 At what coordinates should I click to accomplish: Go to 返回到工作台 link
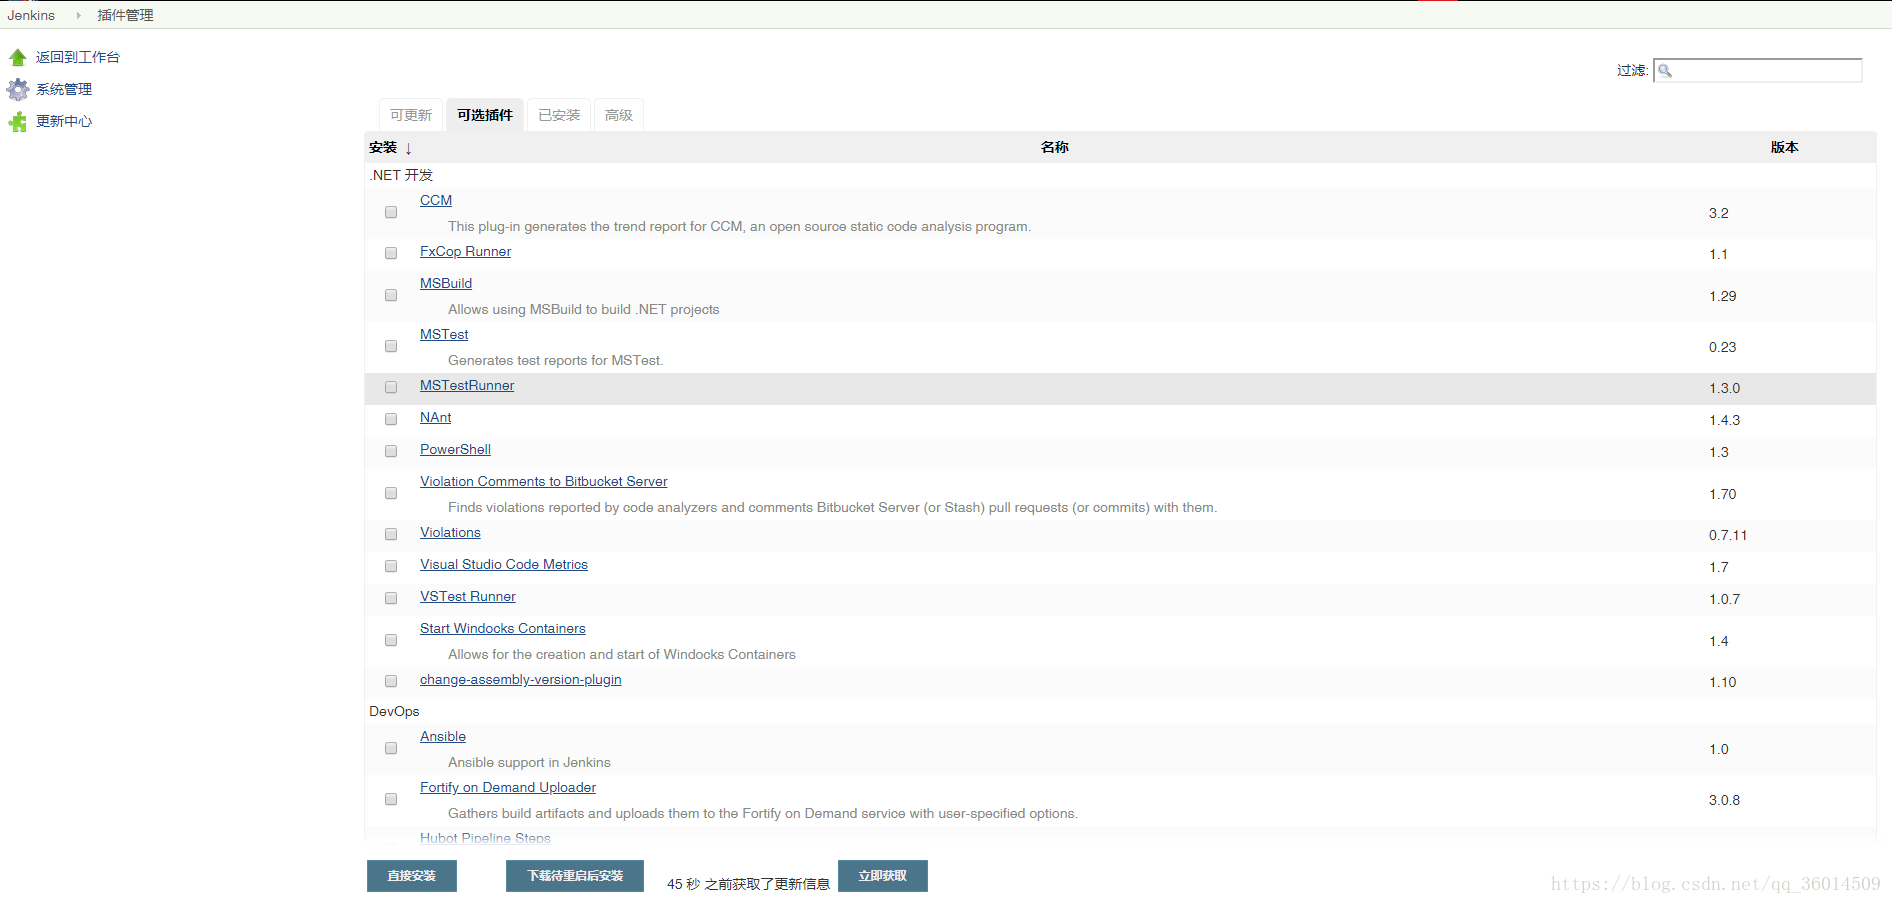[x=78, y=57]
